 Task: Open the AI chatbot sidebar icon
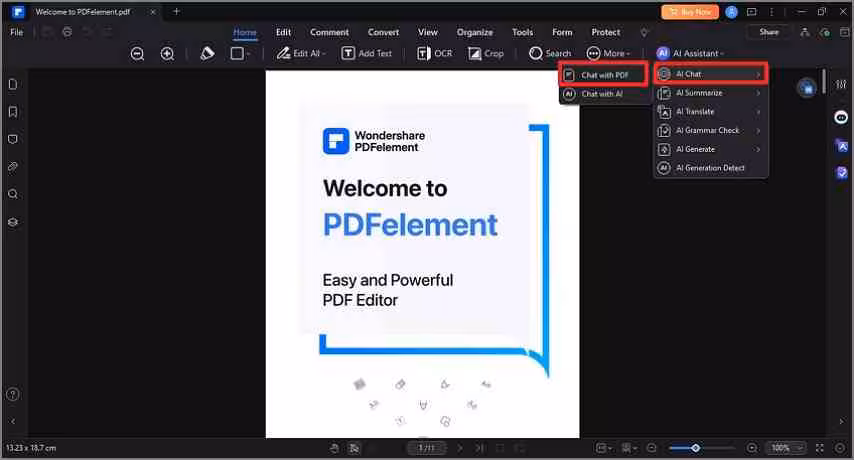(x=841, y=118)
